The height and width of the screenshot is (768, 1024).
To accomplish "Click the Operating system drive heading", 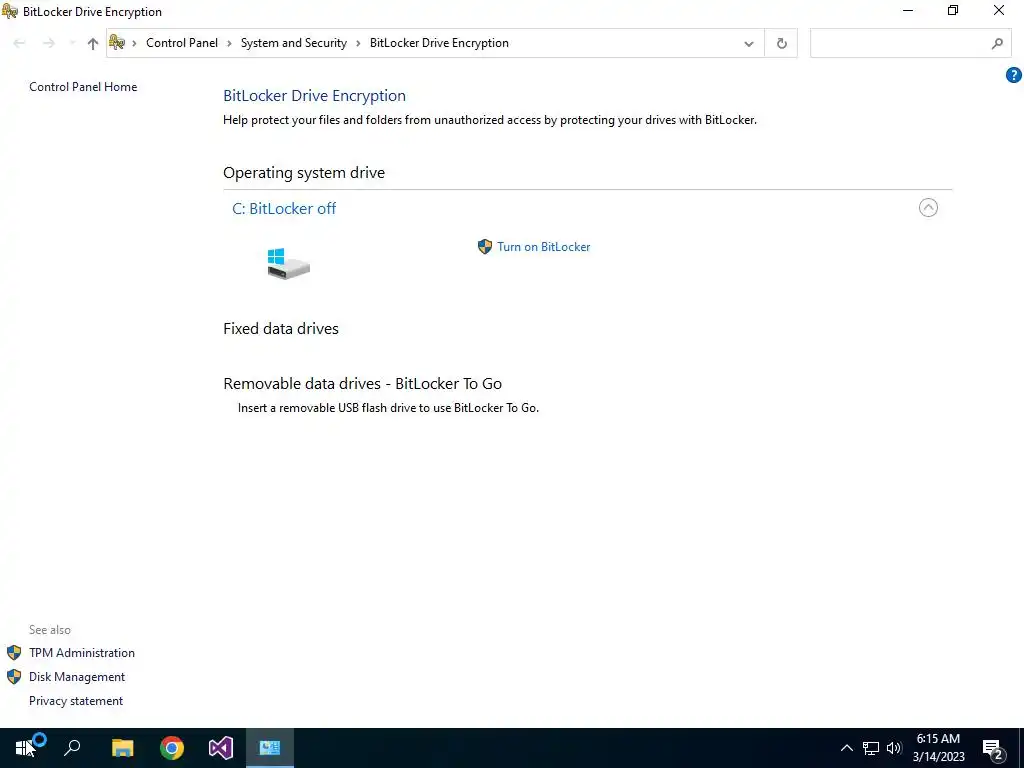I will click(304, 172).
